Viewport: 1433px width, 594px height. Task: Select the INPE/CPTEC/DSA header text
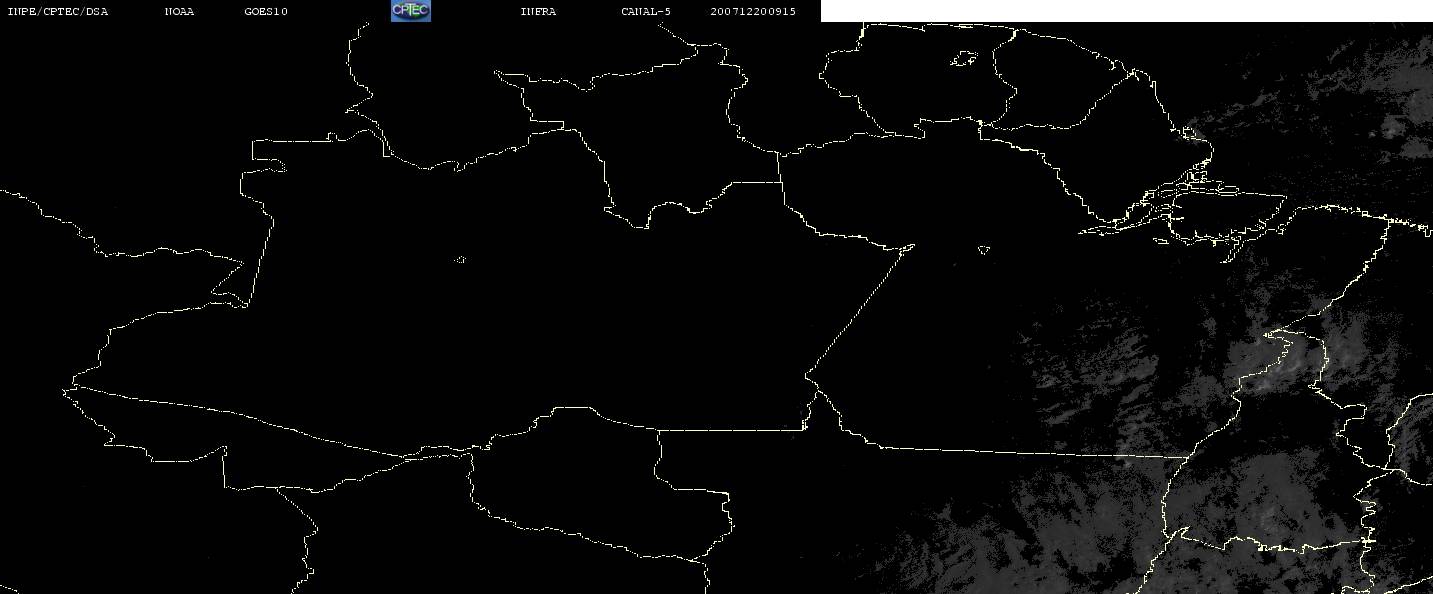pyautogui.click(x=57, y=11)
